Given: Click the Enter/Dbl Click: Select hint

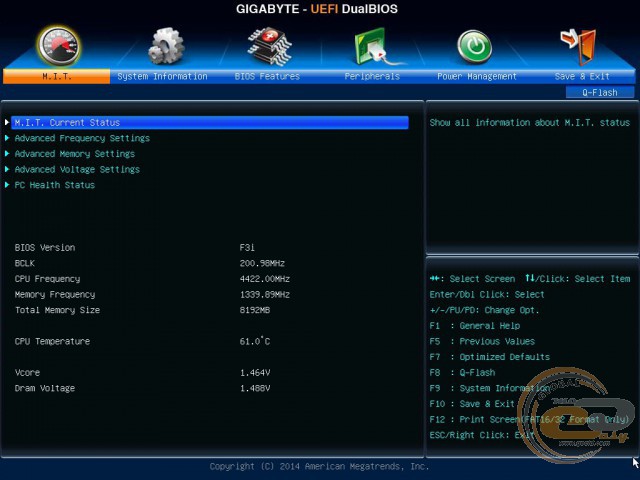Looking at the screenshot, I should (x=487, y=294).
